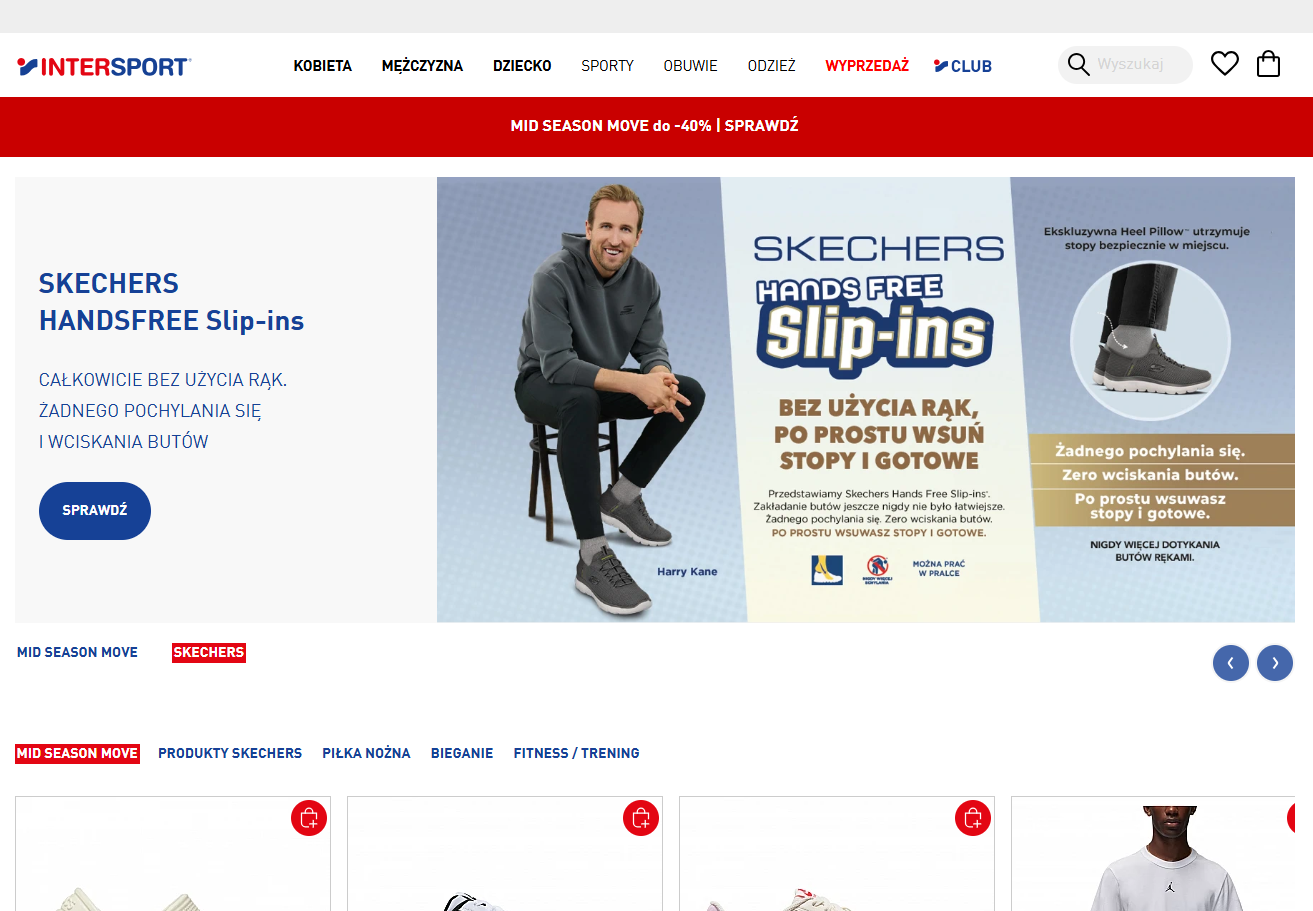Open the shopping bag cart icon

(1268, 64)
